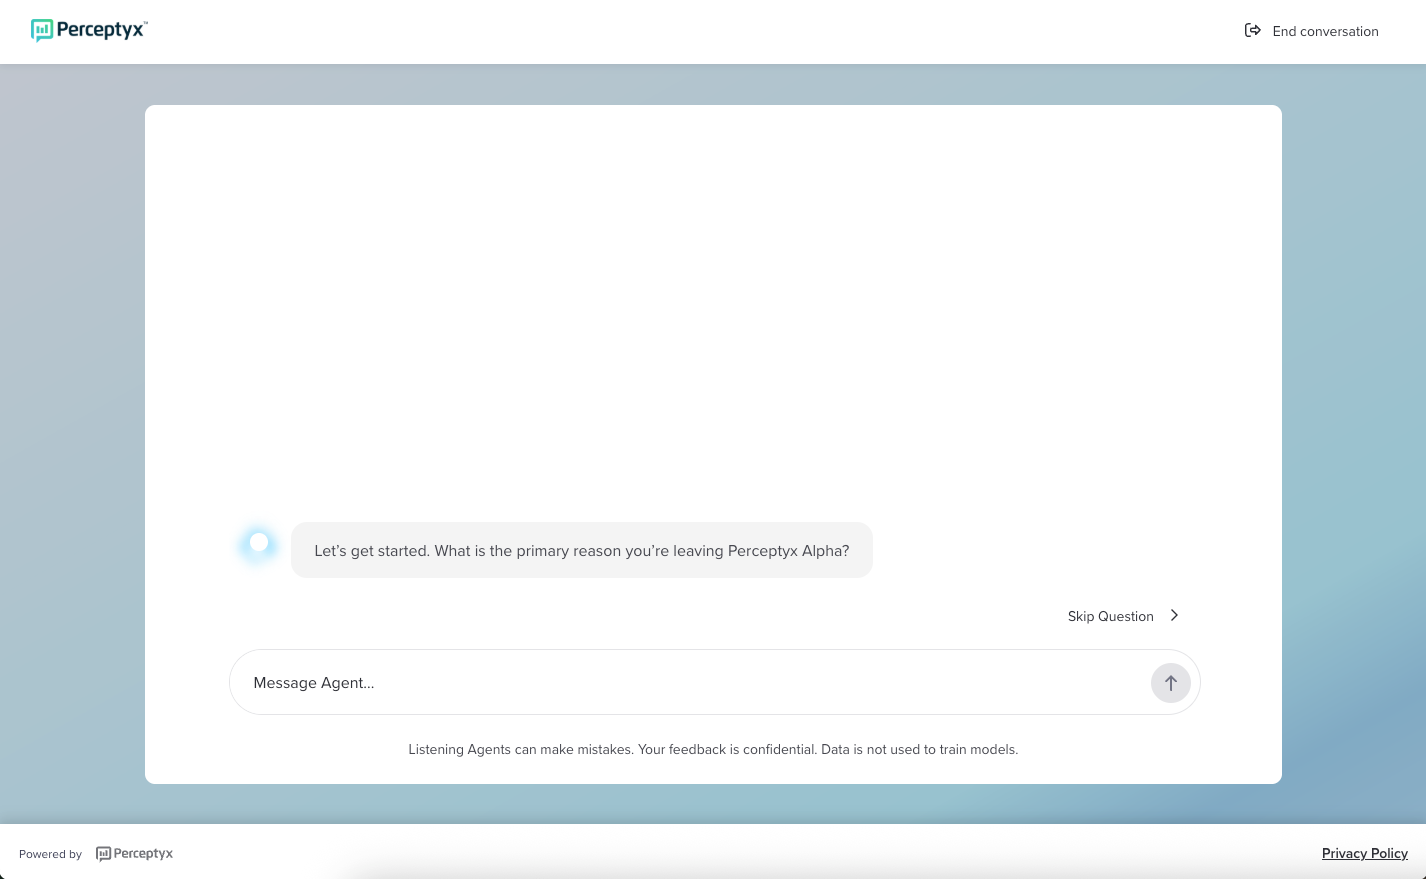Click the footer Perceptyx logo
Image resolution: width=1426 pixels, height=879 pixels.
pos(135,853)
